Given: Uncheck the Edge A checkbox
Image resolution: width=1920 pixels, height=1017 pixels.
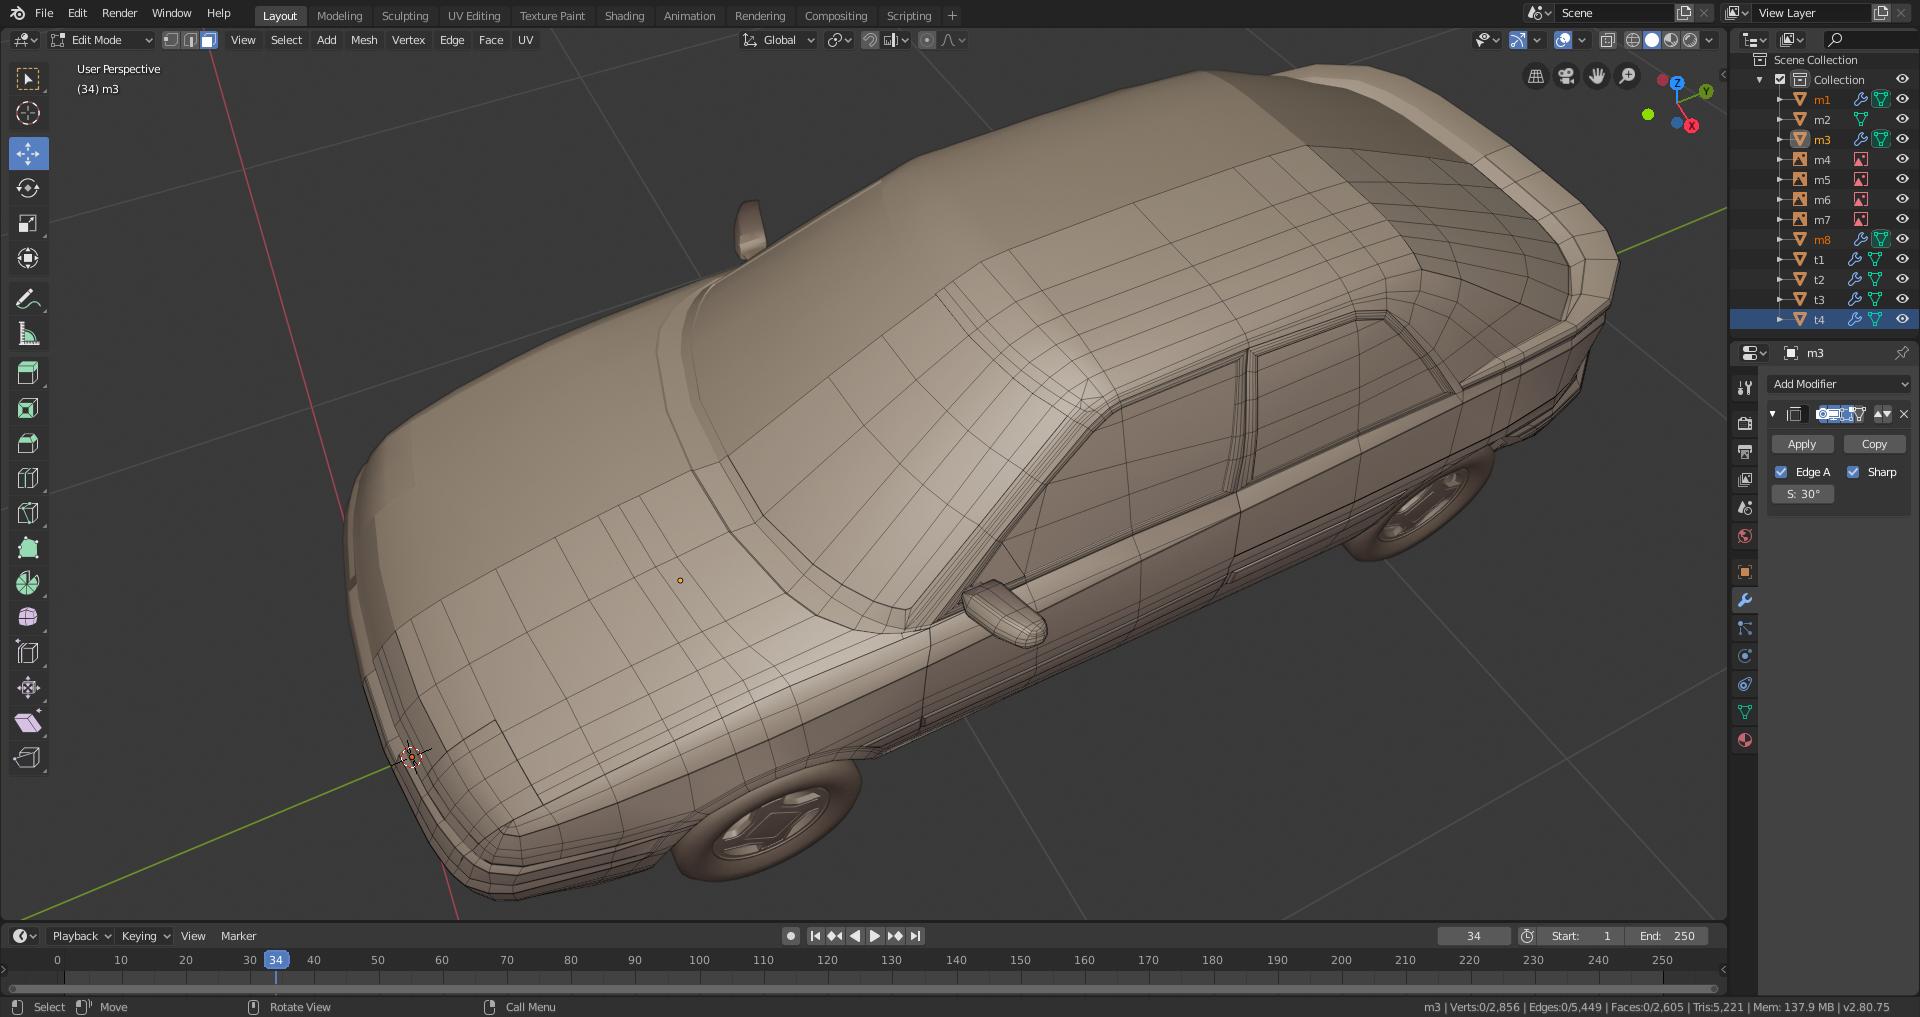Looking at the screenshot, I should pyautogui.click(x=1781, y=472).
